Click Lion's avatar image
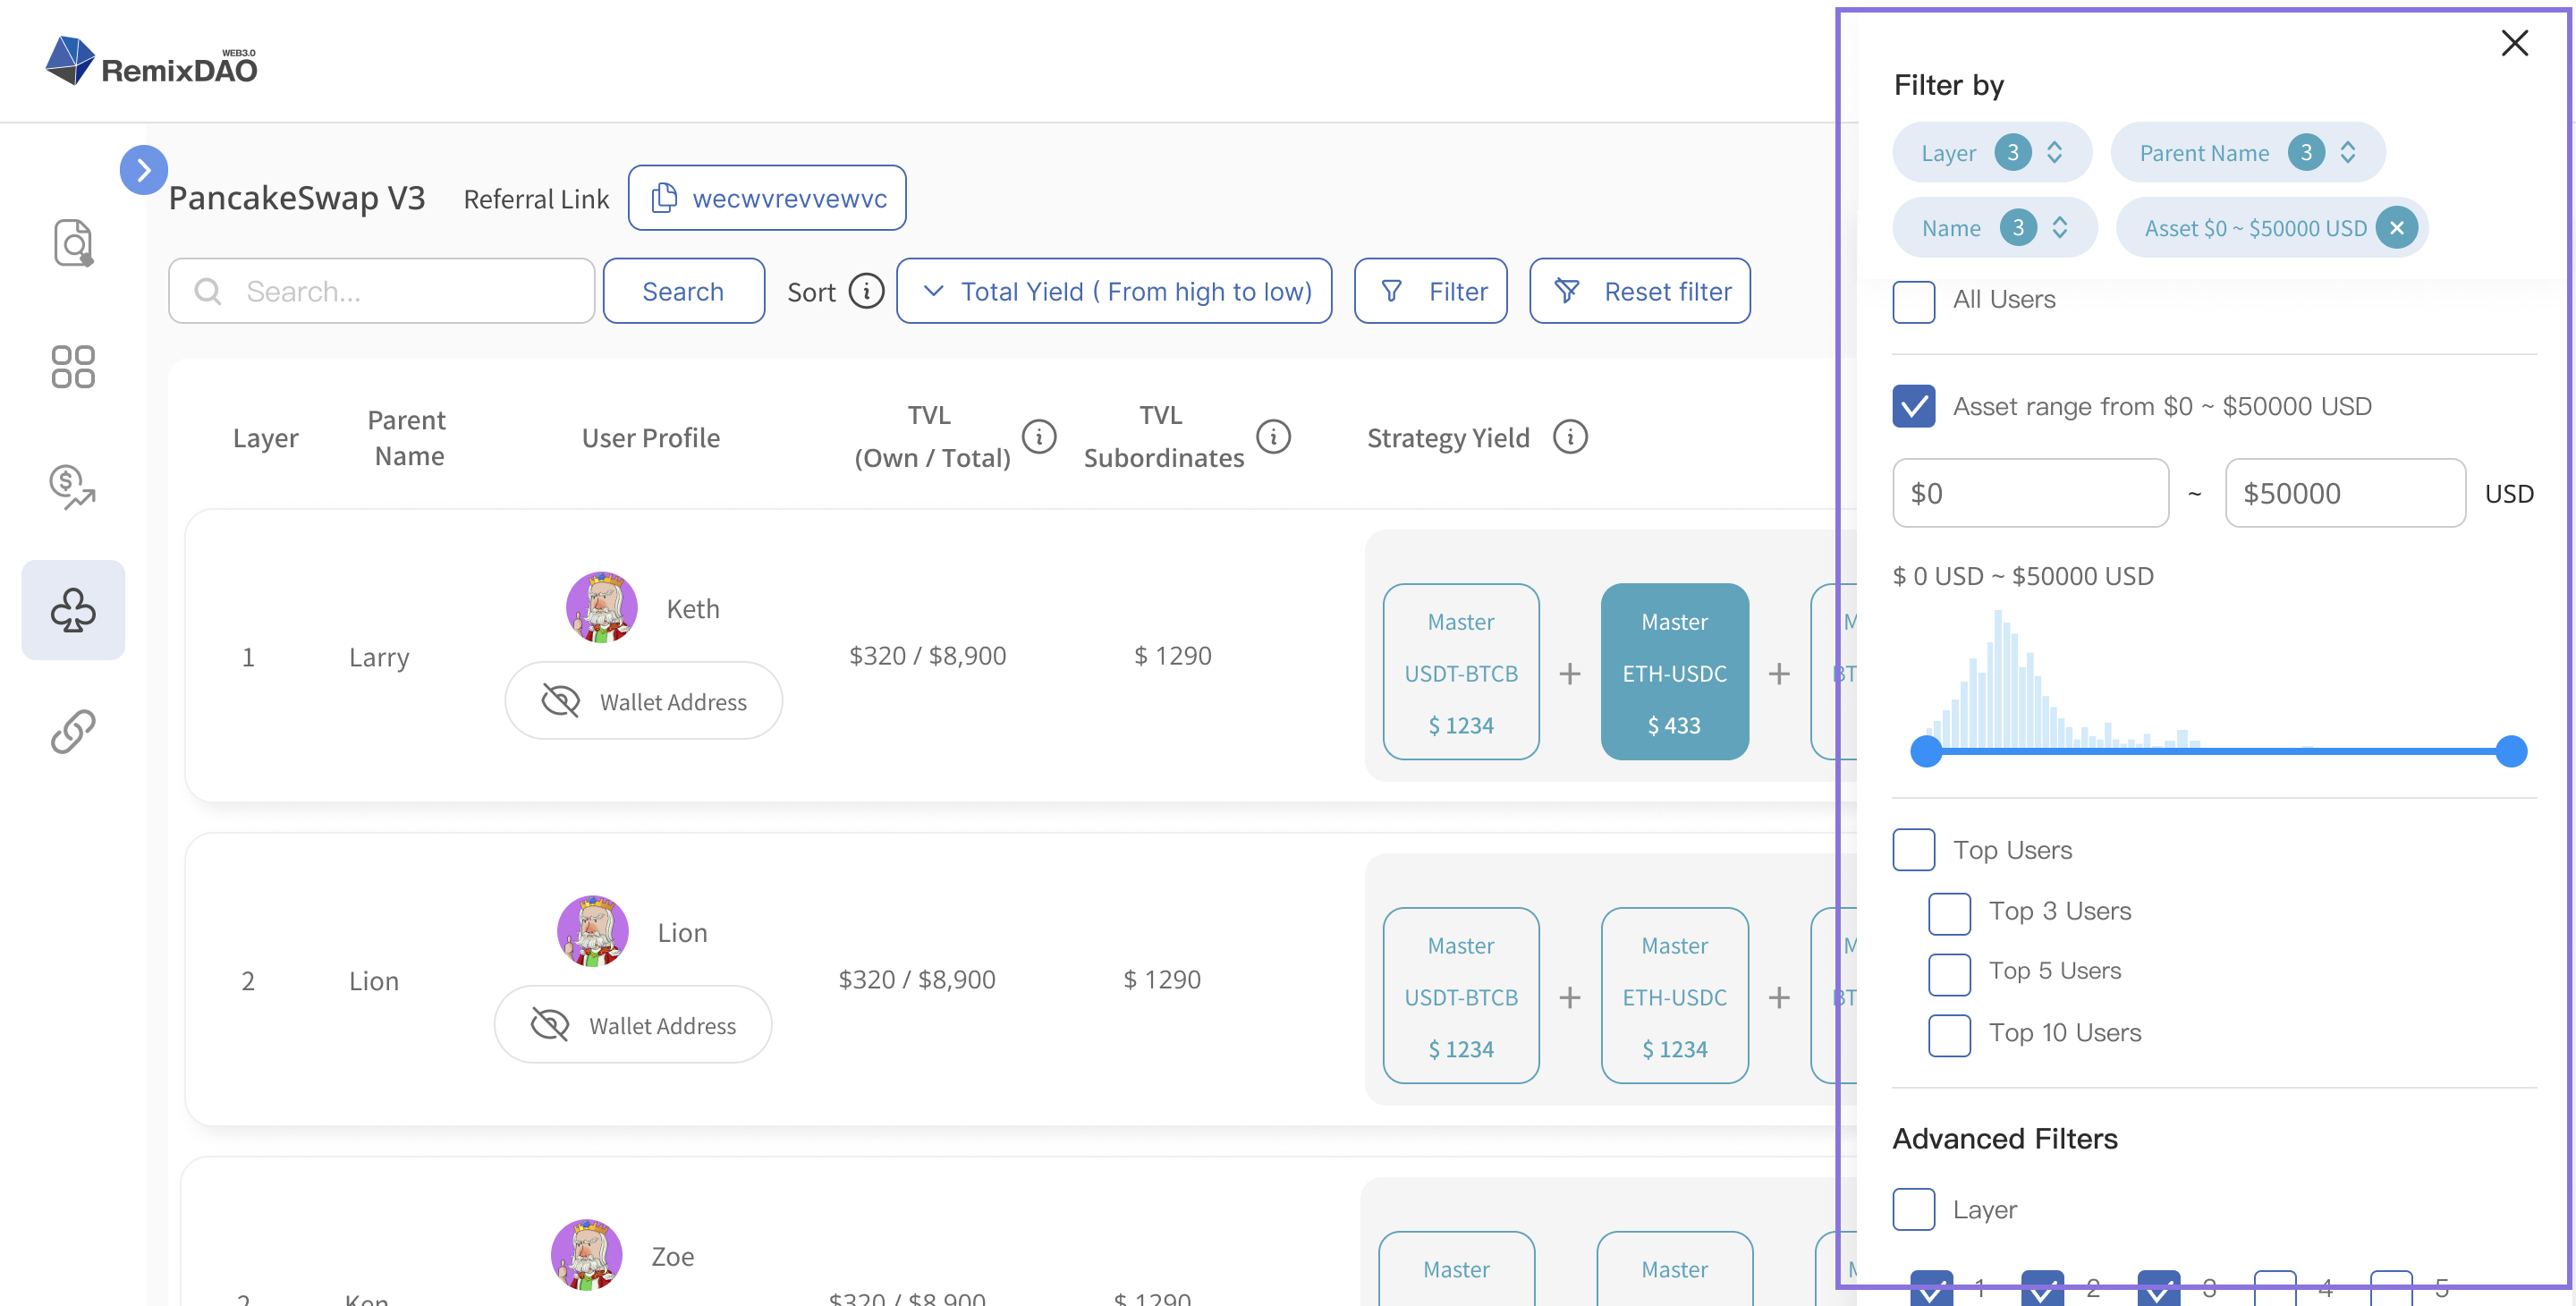The image size is (2576, 1306). coord(593,931)
